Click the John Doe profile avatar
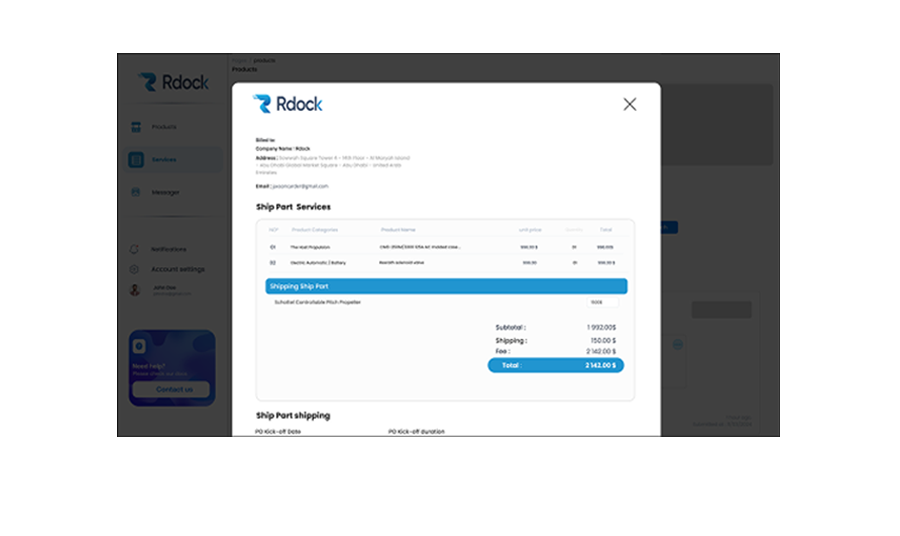This screenshot has height=536, width=900. click(x=135, y=290)
